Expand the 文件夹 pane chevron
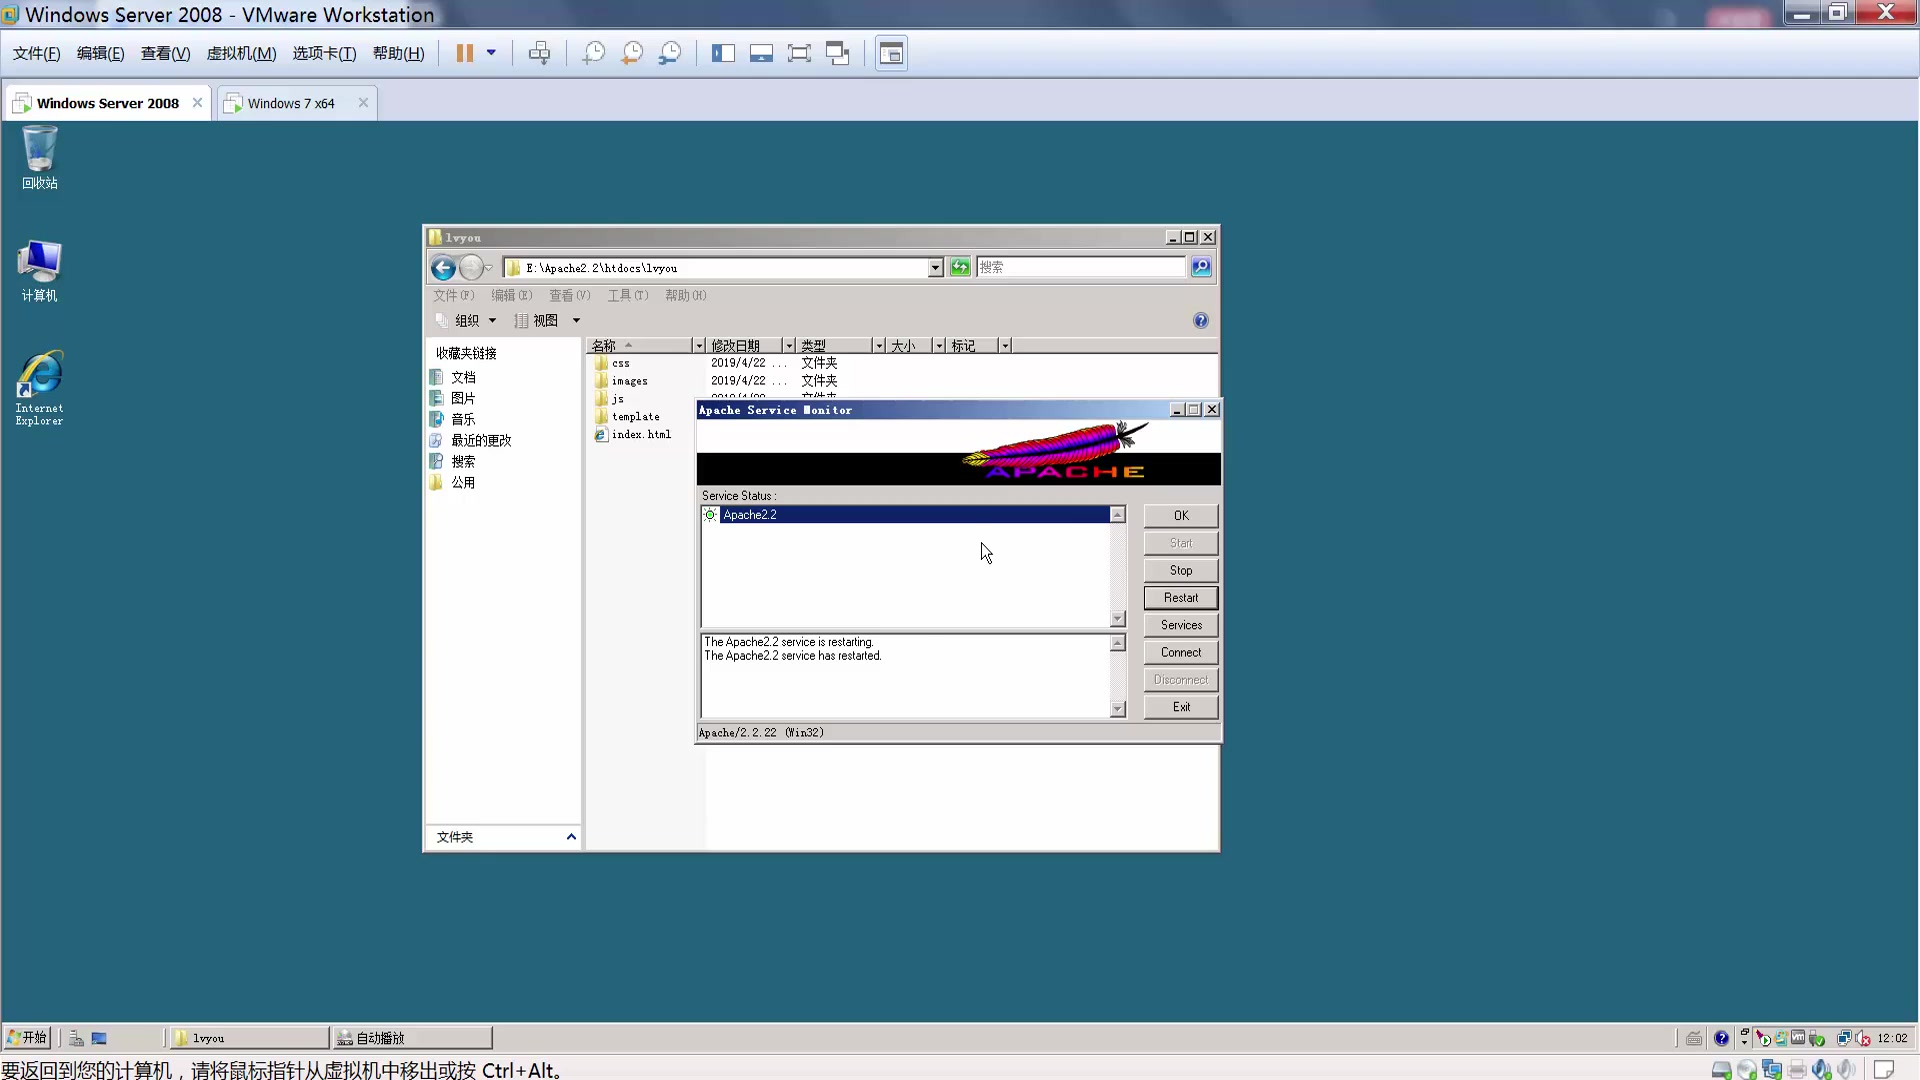This screenshot has height=1080, width=1920. (571, 837)
